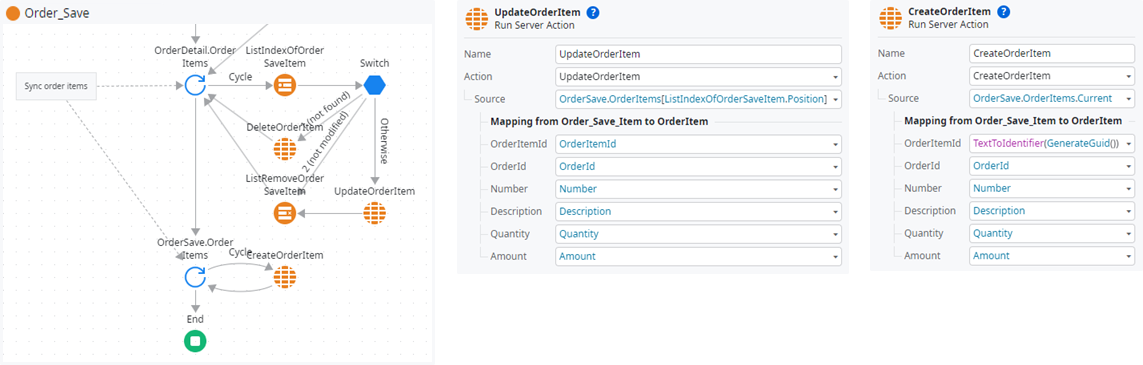Image resolution: width=1143 pixels, height=365 pixels.
Task: Open Number mapping dropdown in UpdateOrderItem
Action: point(698,189)
